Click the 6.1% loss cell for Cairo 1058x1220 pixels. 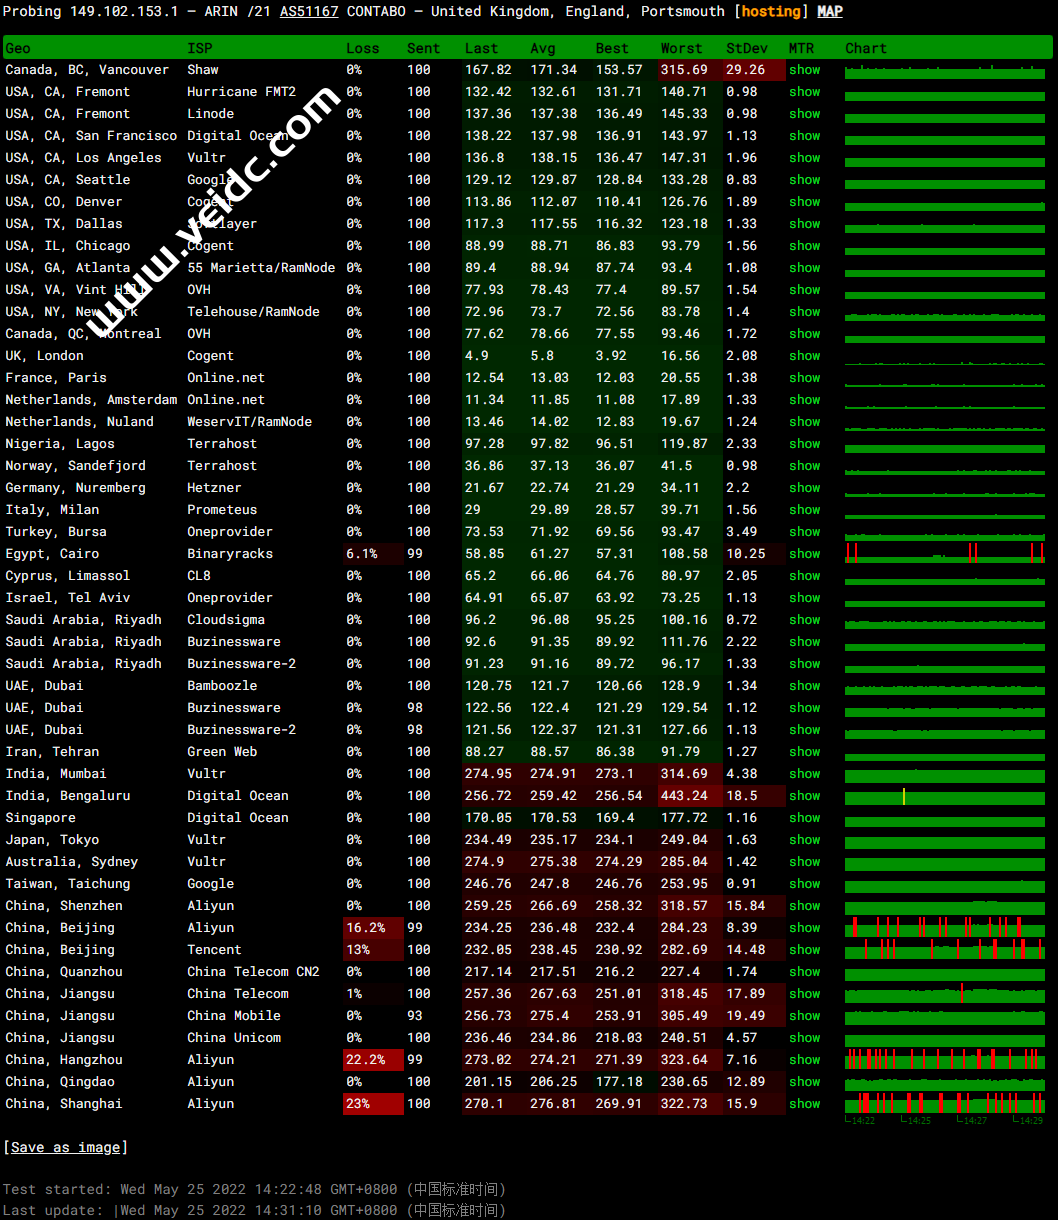coord(373,554)
